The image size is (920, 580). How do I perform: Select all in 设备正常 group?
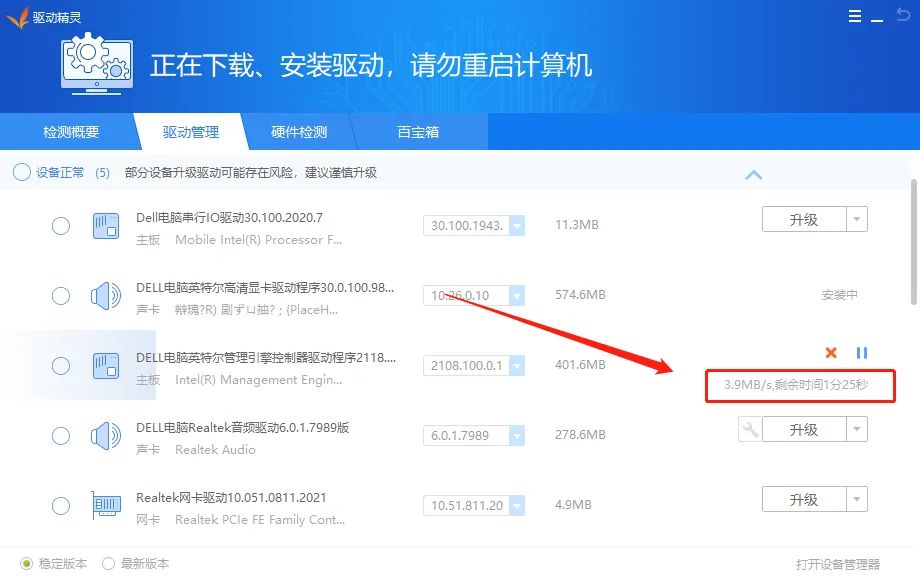point(22,172)
